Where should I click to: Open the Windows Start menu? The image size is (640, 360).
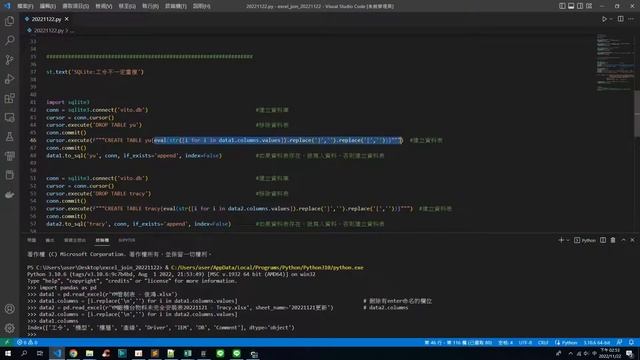point(8,353)
